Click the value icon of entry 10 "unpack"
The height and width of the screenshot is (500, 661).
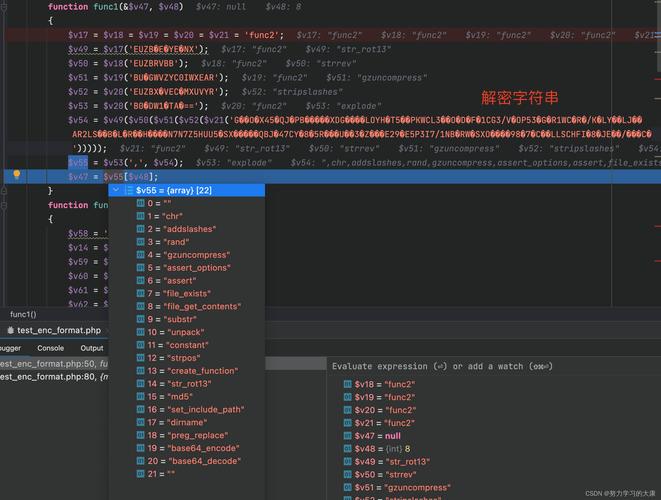(x=141, y=332)
